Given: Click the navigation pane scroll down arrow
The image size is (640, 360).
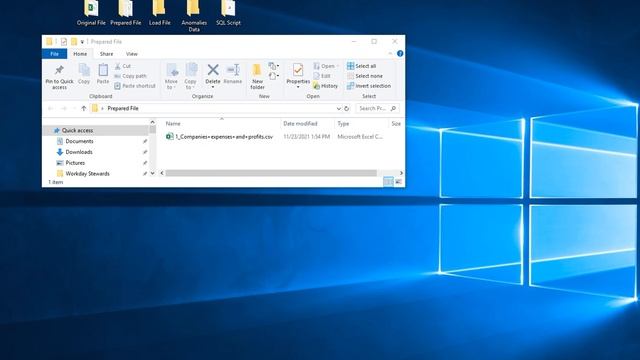Looking at the screenshot, I should pos(152,173).
